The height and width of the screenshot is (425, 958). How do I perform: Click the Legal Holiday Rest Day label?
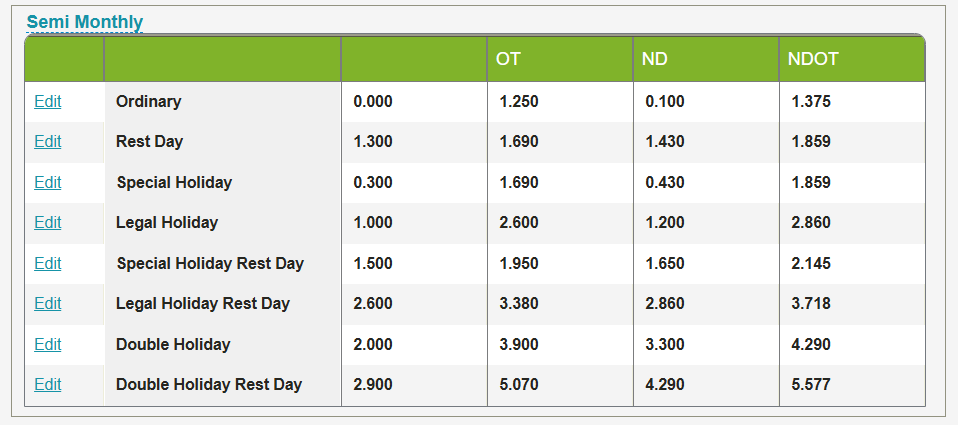coord(203,303)
